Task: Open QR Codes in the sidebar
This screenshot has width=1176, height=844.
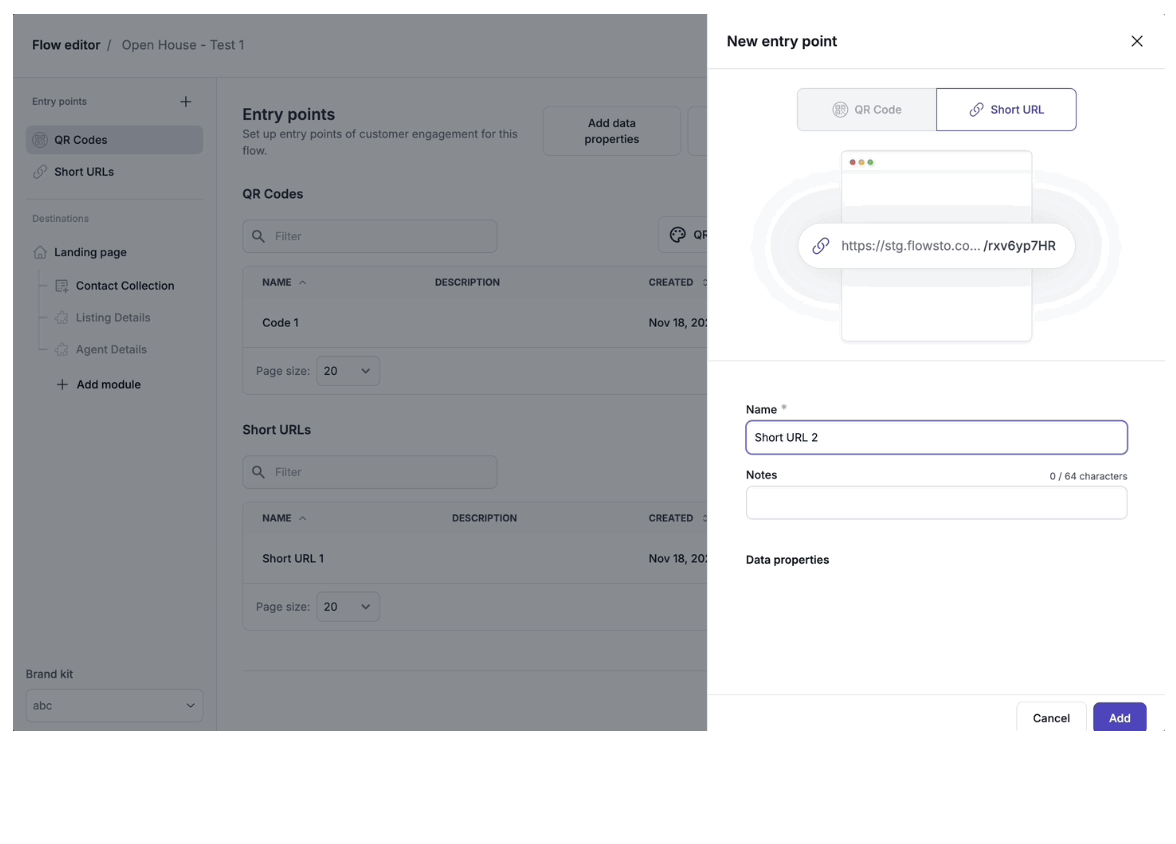Action: (x=114, y=140)
